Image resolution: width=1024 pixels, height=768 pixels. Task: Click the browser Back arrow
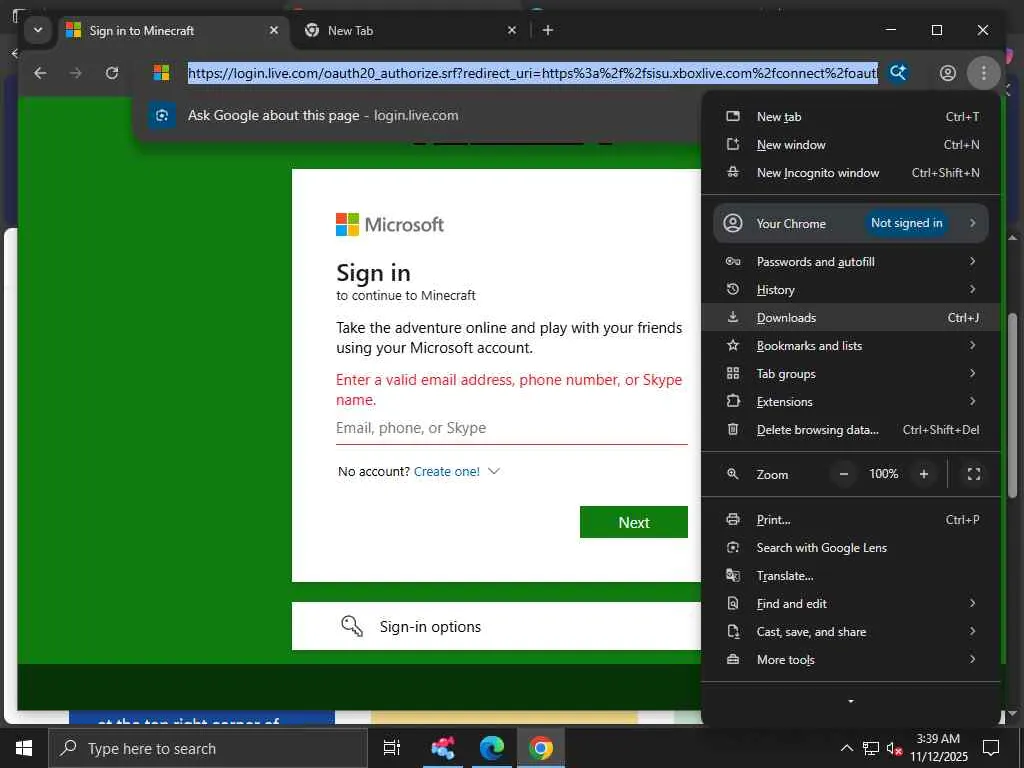pyautogui.click(x=40, y=73)
